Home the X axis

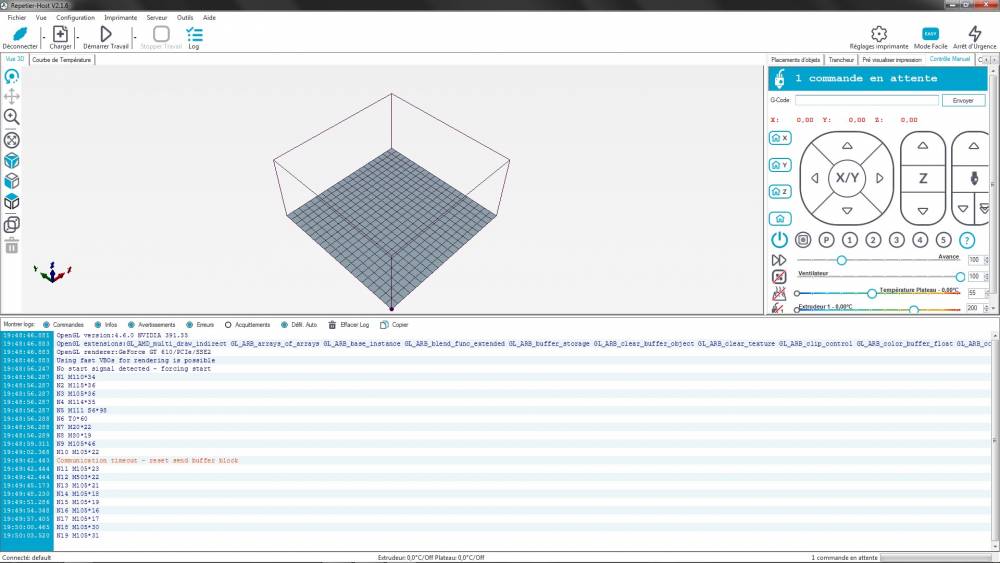780,138
